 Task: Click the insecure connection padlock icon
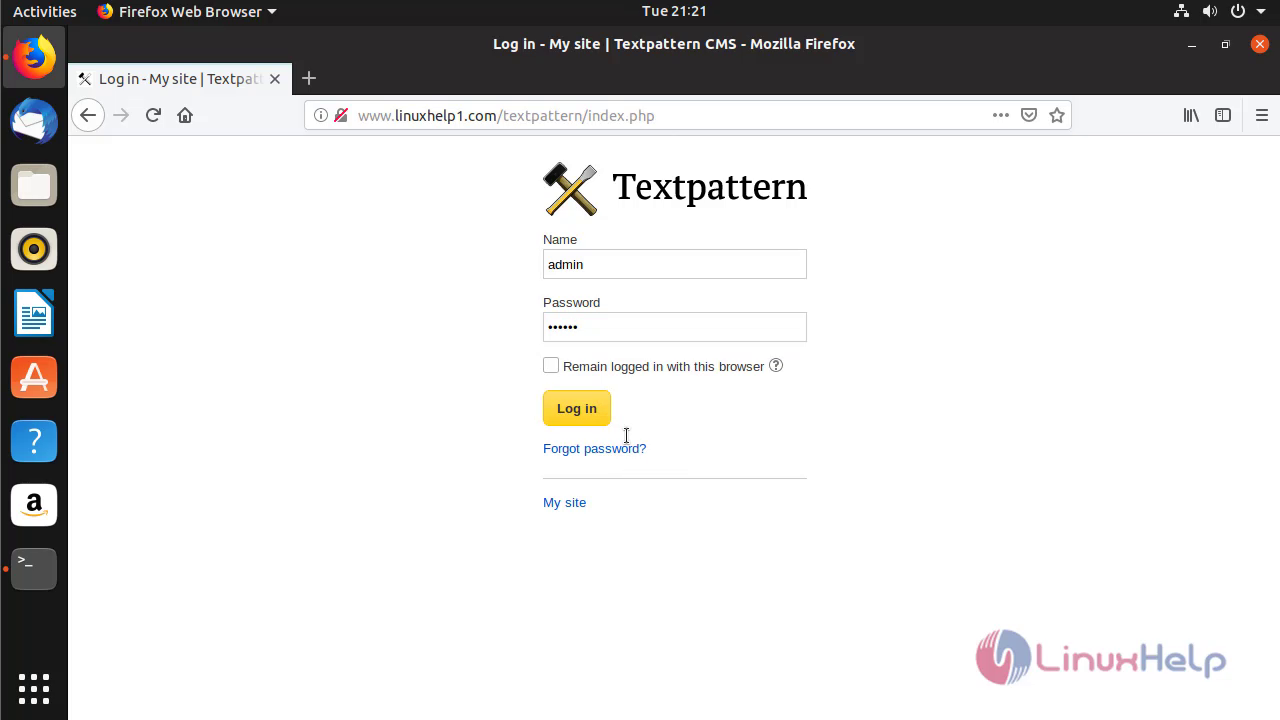click(x=340, y=115)
